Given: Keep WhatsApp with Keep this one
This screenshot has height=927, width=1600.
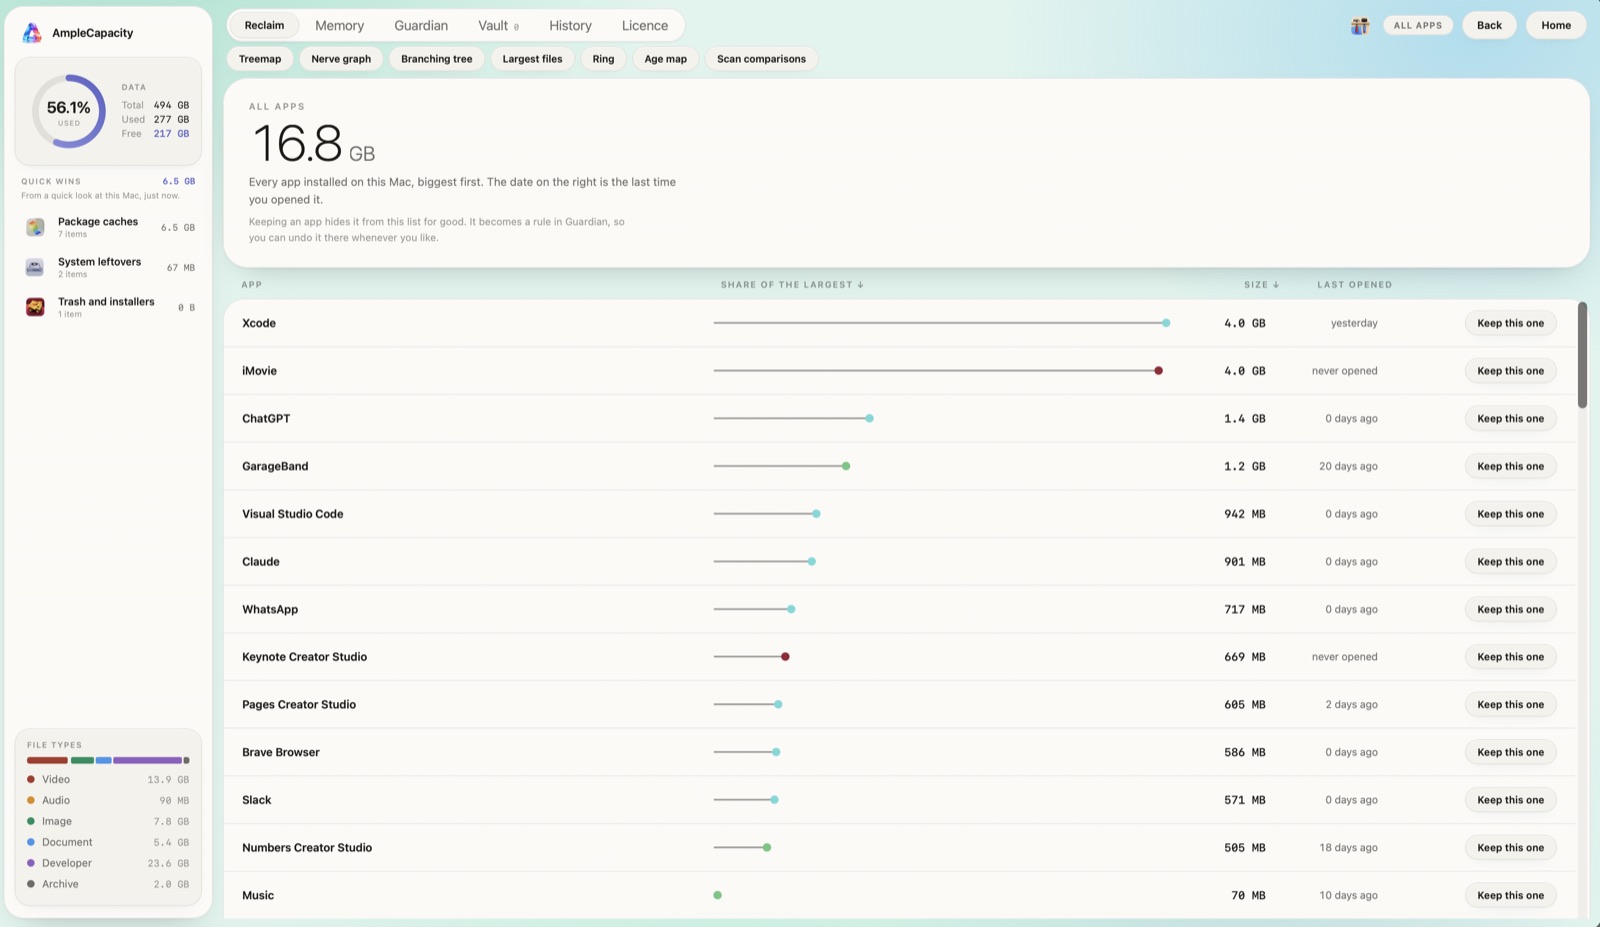Looking at the screenshot, I should pos(1510,609).
